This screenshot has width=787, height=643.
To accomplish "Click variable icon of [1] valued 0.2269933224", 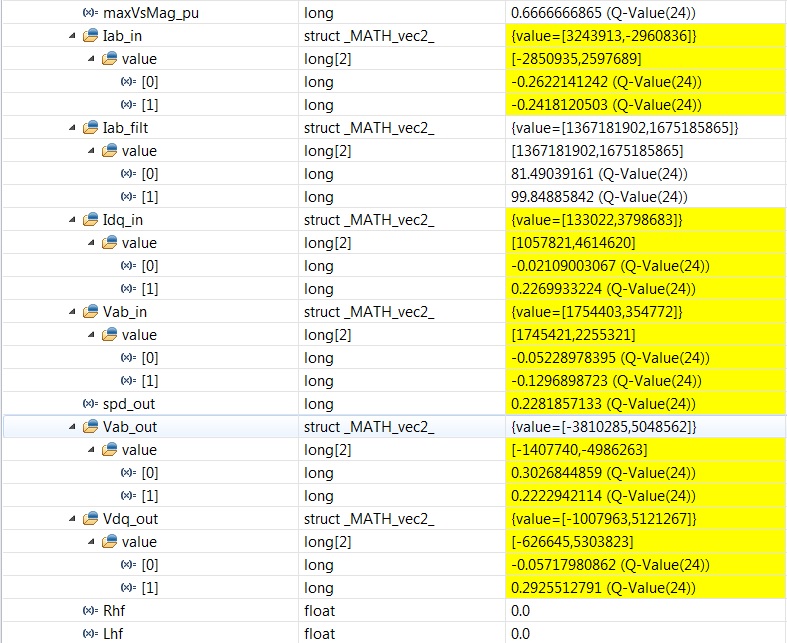I will pyautogui.click(x=128, y=289).
